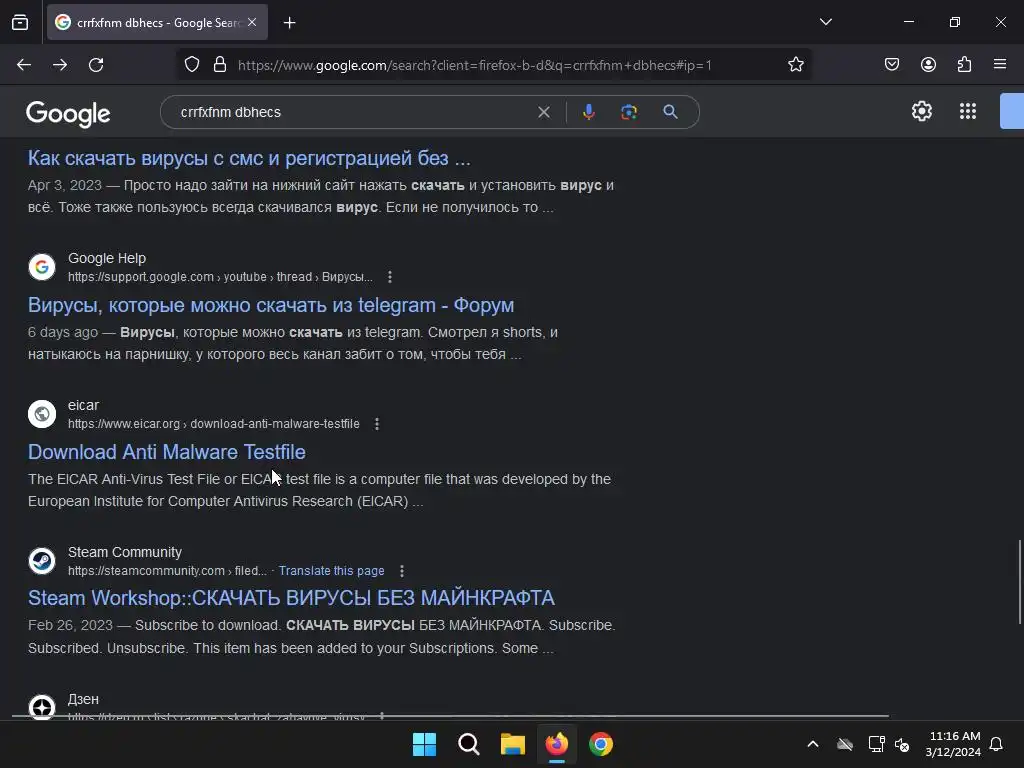Viewport: 1024px width, 768px height.
Task: Open more options for Steam result
Action: coord(402,571)
